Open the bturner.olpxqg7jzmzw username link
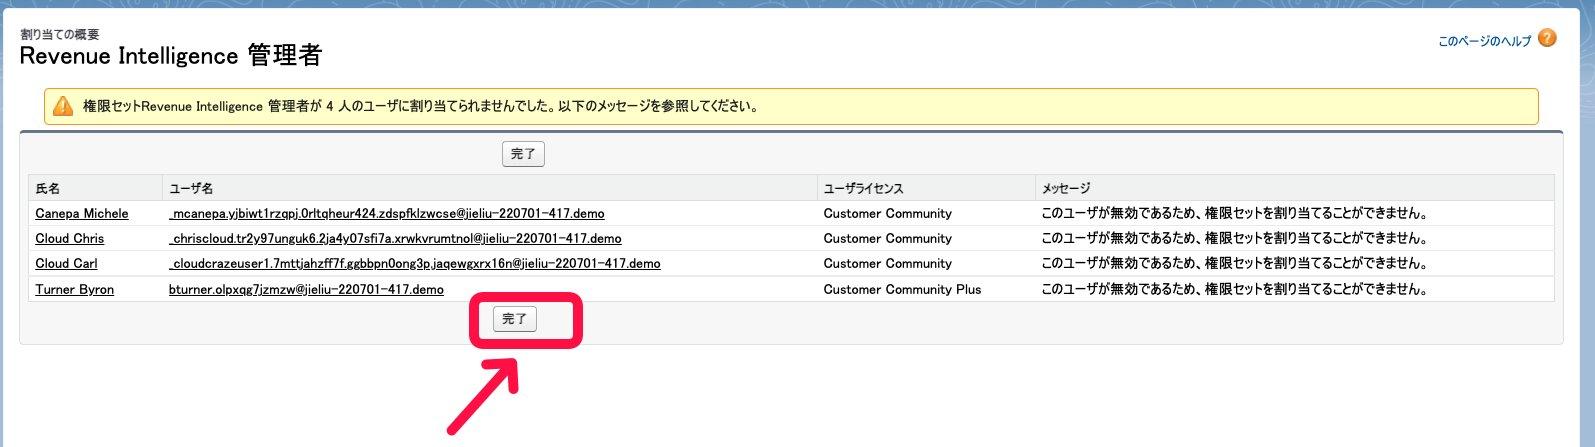The width and height of the screenshot is (1595, 447). tap(306, 289)
